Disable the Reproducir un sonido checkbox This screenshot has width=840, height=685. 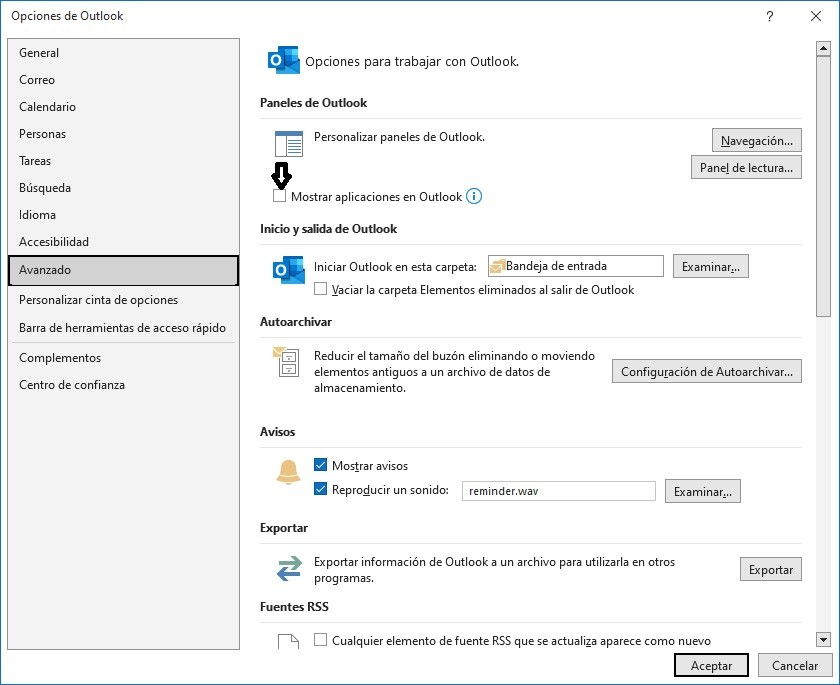tap(321, 490)
